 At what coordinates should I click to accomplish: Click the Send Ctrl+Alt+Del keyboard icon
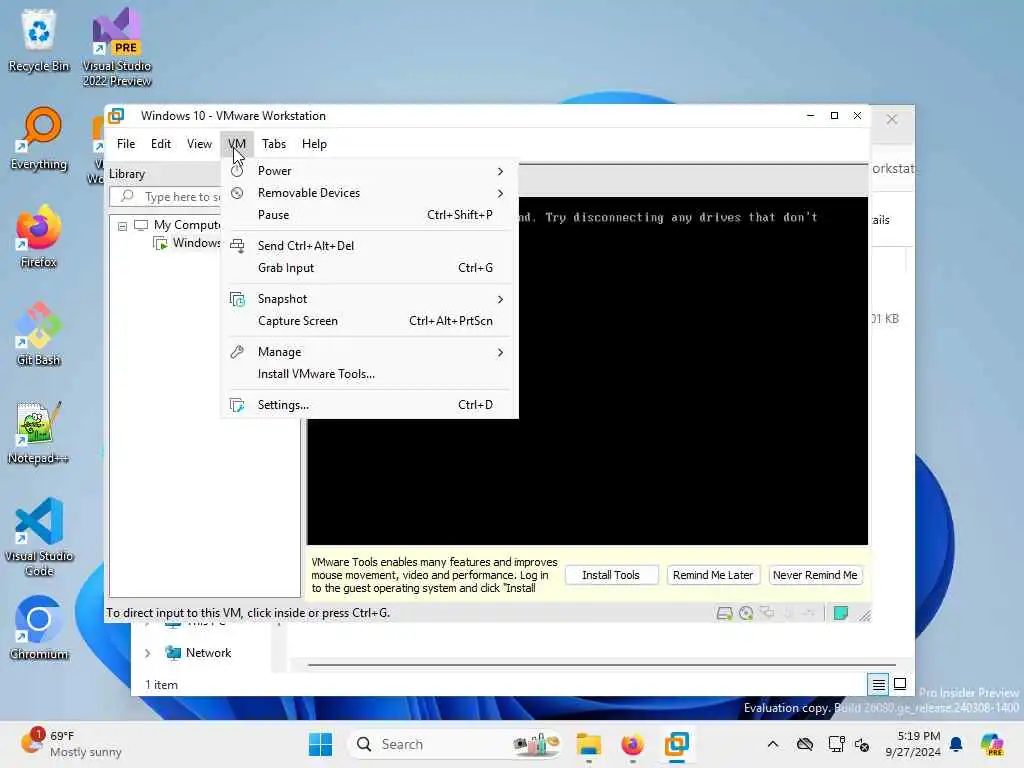pyautogui.click(x=237, y=246)
